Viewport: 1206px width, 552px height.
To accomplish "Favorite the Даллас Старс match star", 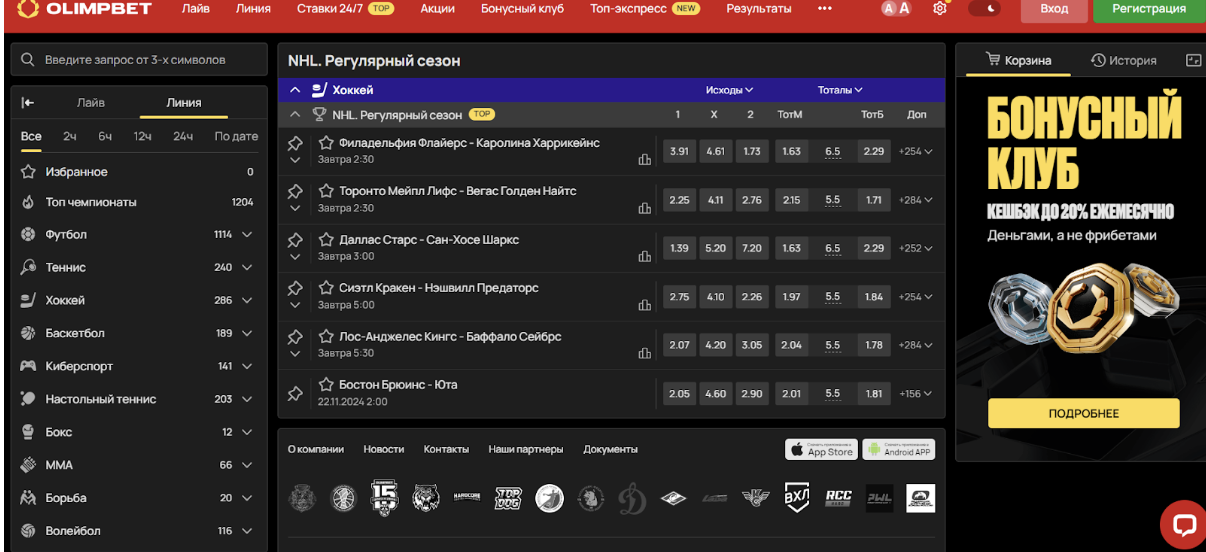I will 326,240.
